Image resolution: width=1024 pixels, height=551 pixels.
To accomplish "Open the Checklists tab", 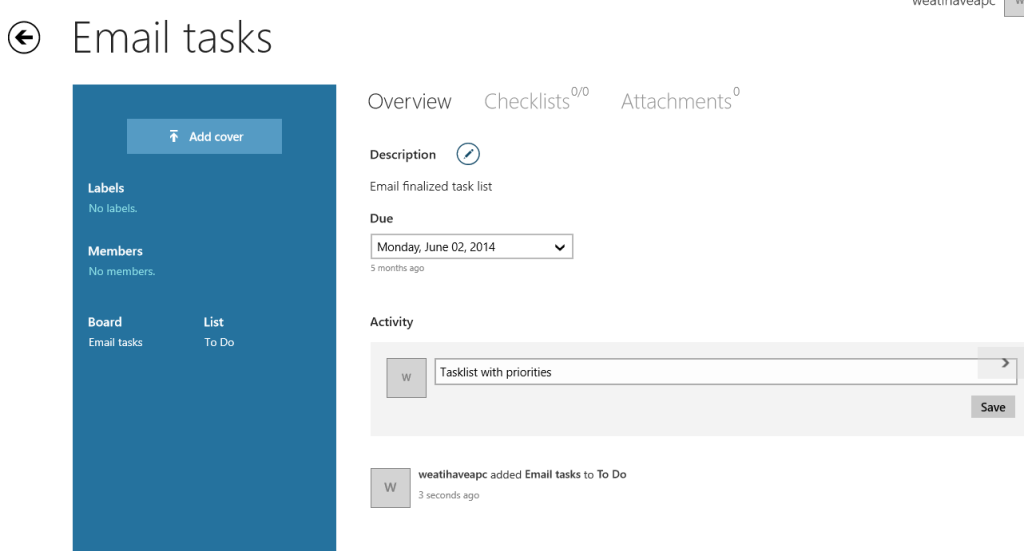I will (x=536, y=100).
